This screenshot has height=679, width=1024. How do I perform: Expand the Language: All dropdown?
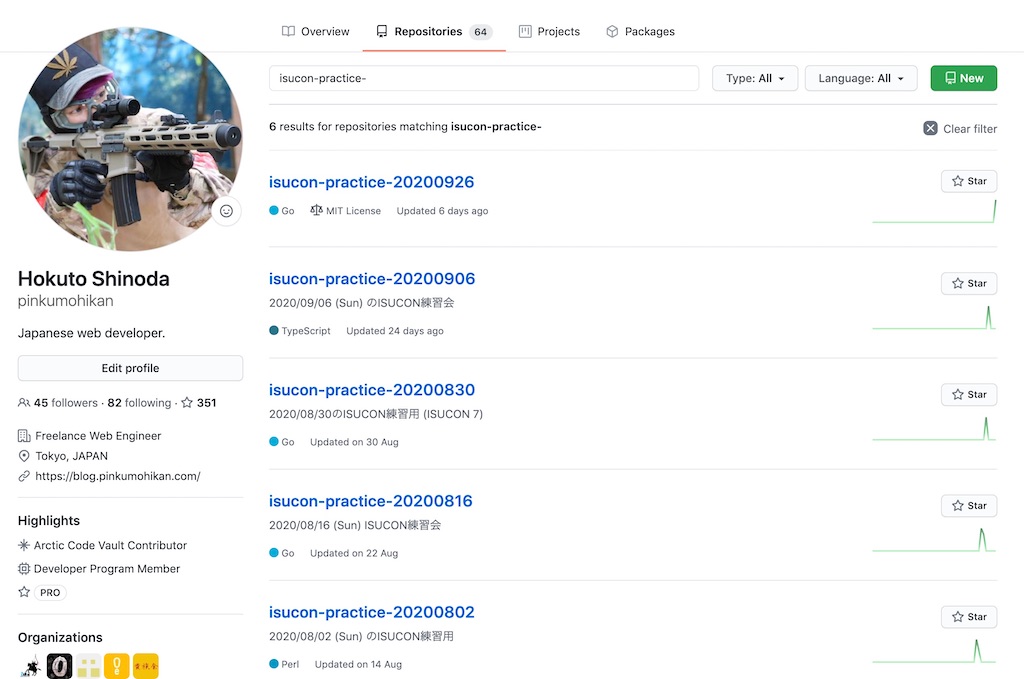pyautogui.click(x=861, y=78)
